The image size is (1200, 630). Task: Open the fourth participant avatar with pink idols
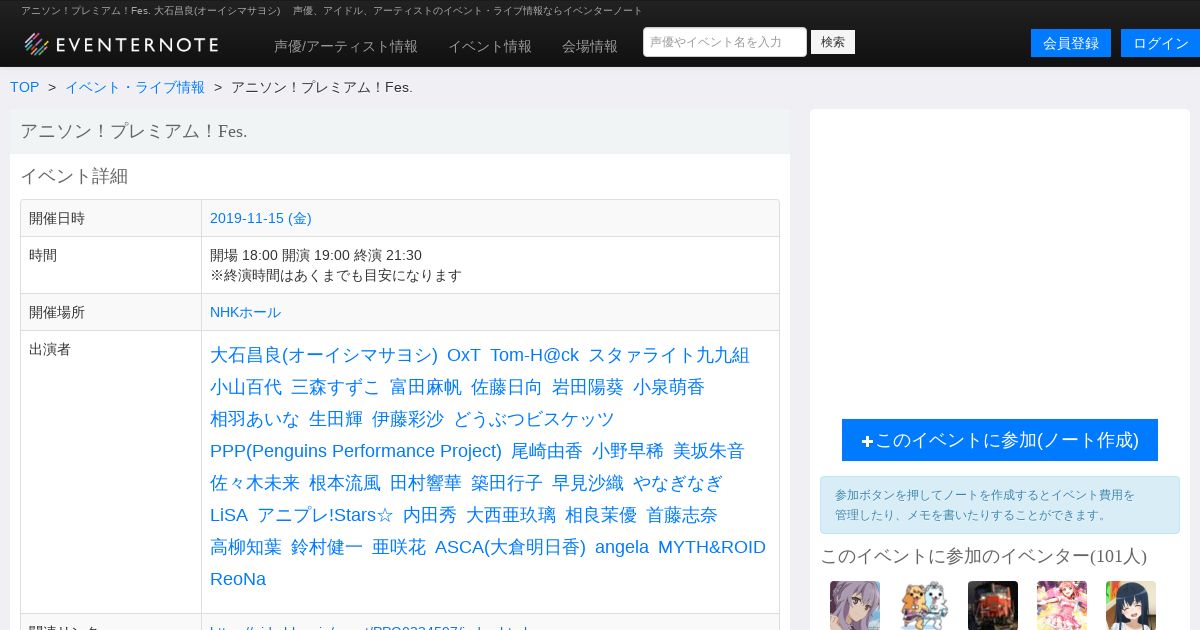click(1062, 606)
